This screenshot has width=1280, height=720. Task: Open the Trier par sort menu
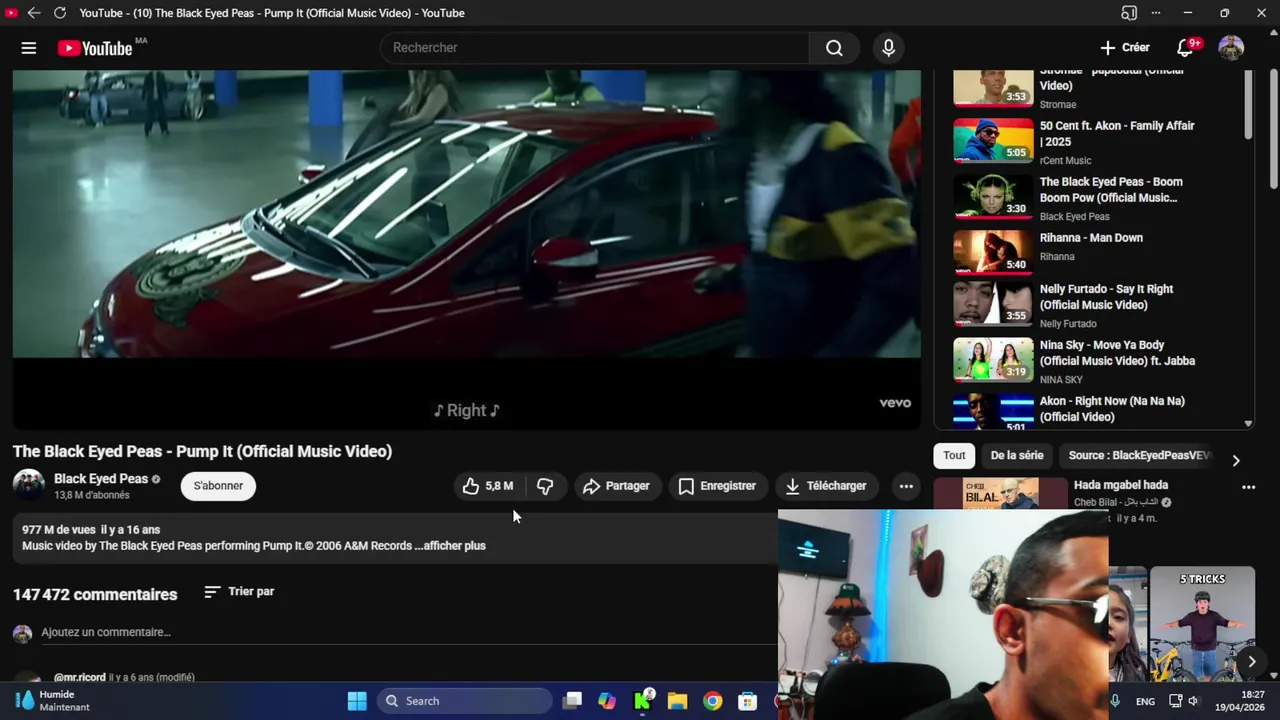pyautogui.click(x=239, y=592)
